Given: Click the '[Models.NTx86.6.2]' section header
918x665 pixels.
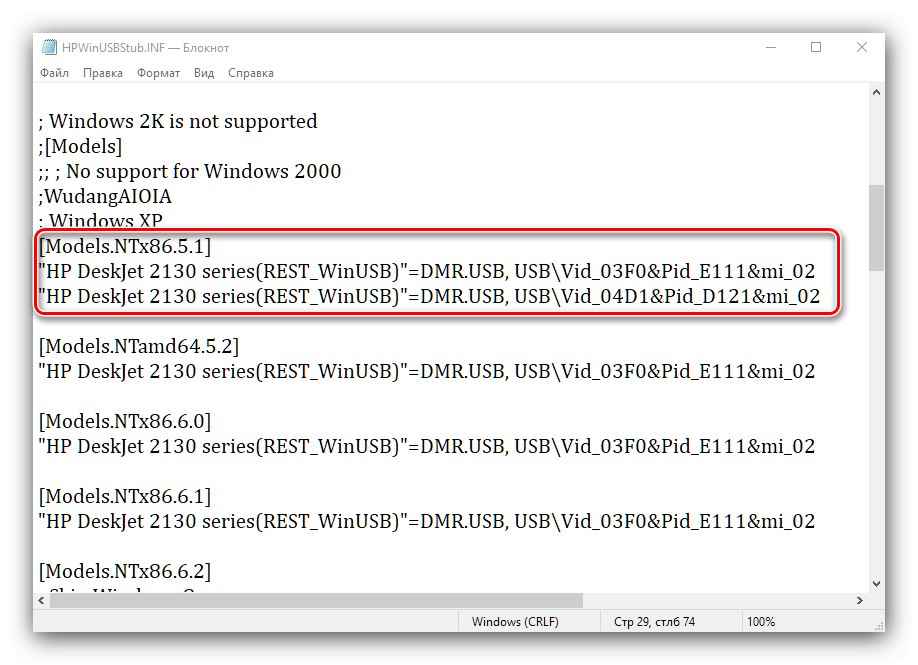Looking at the screenshot, I should [x=125, y=571].
